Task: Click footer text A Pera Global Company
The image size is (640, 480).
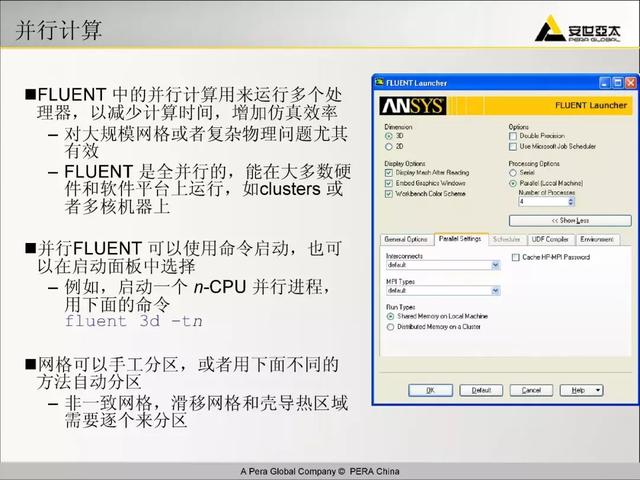Action: click(287, 471)
